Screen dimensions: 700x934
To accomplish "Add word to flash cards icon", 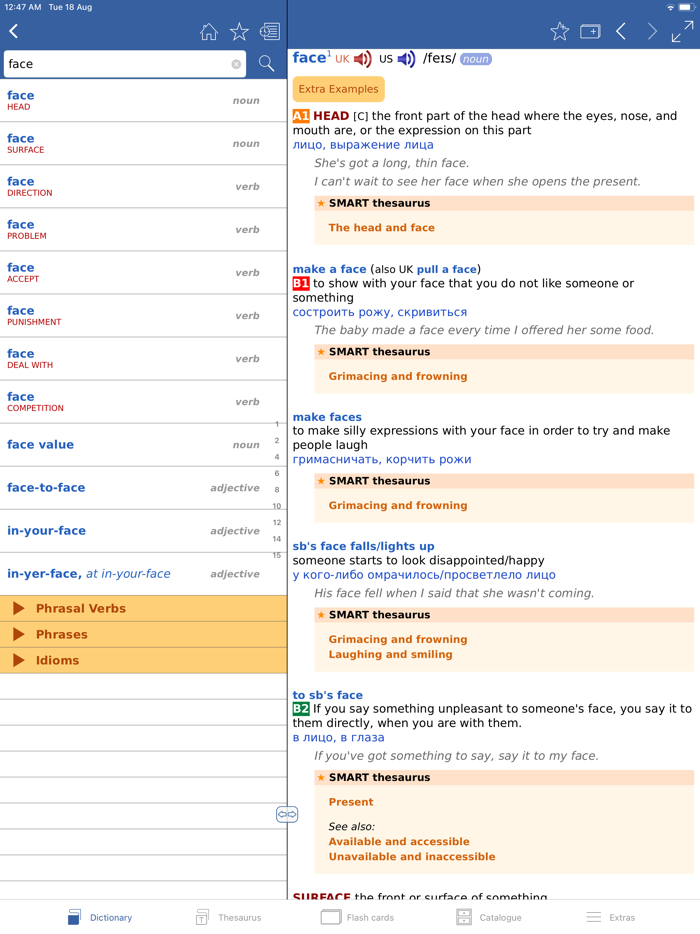I will click(590, 31).
